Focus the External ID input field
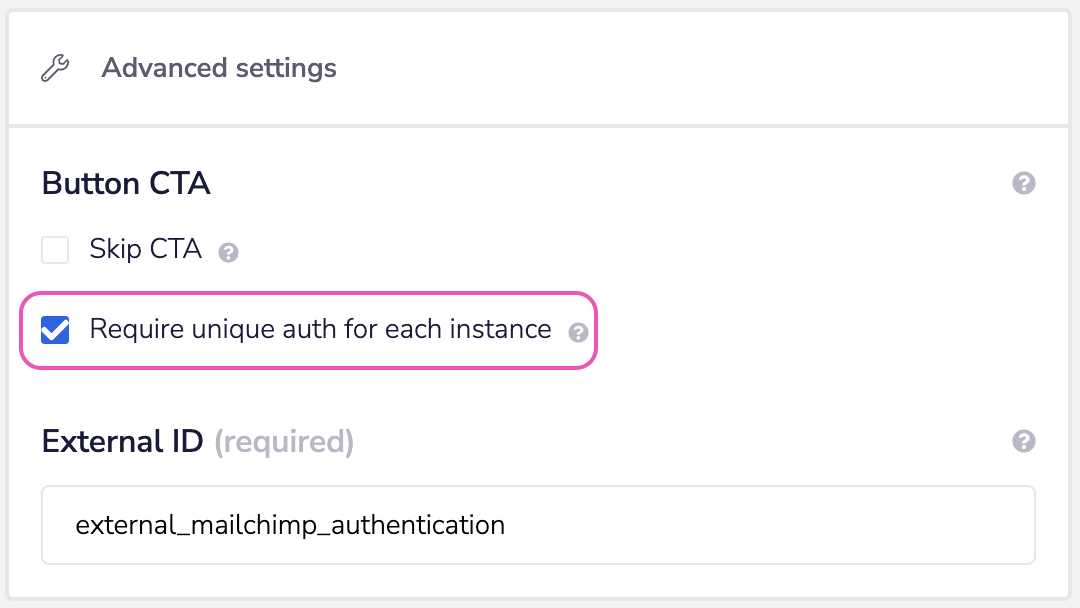This screenshot has height=608, width=1080. tap(538, 525)
